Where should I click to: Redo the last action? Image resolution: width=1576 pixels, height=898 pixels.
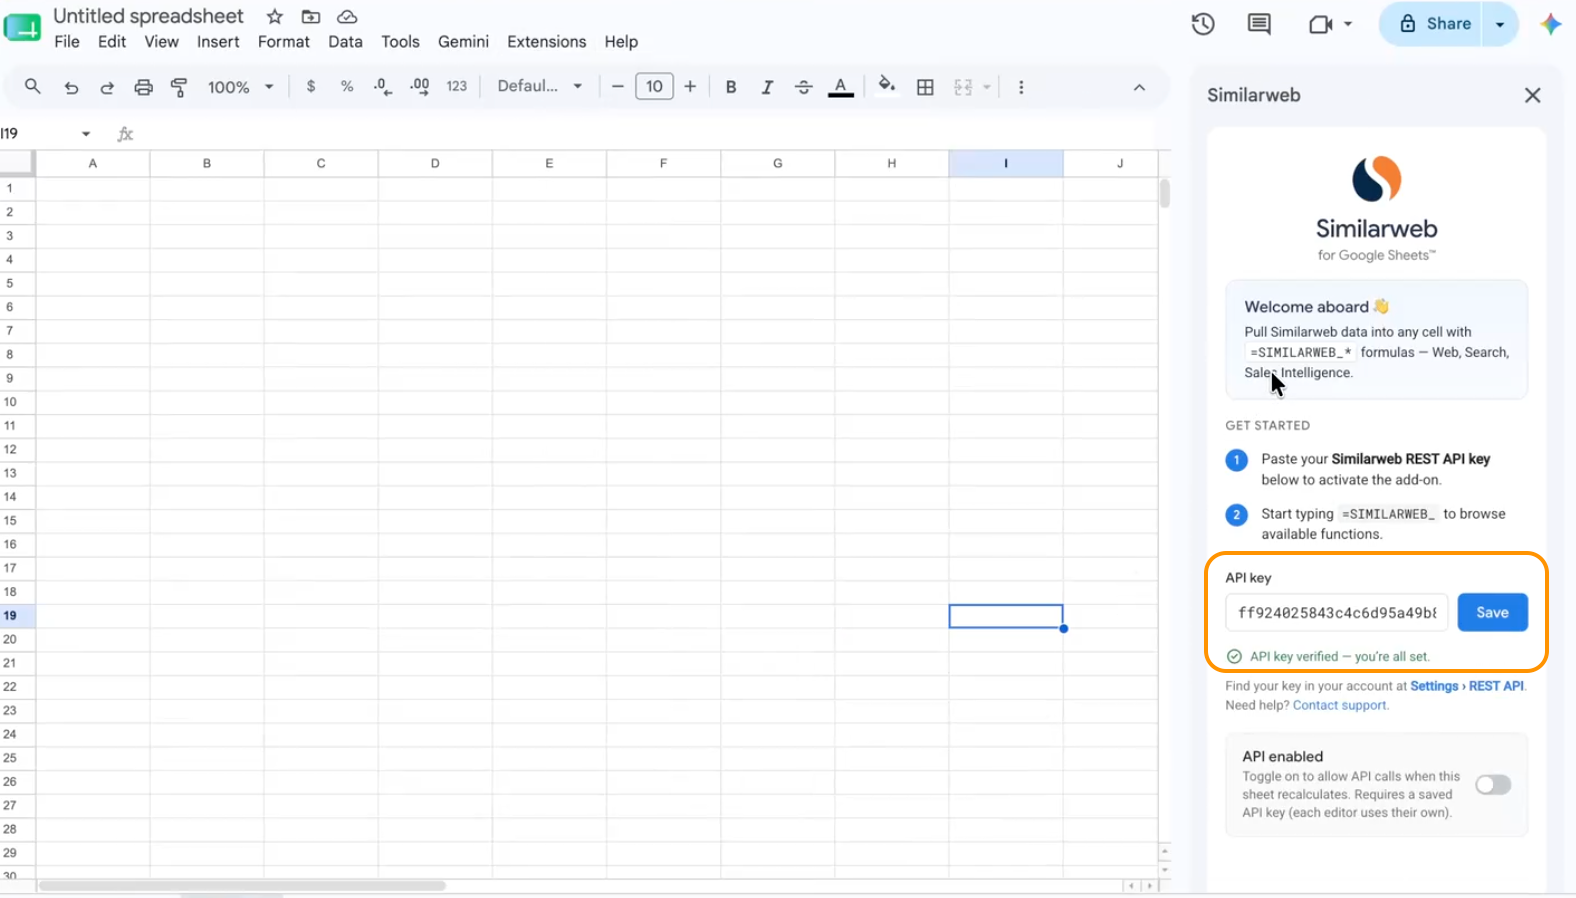coord(107,87)
